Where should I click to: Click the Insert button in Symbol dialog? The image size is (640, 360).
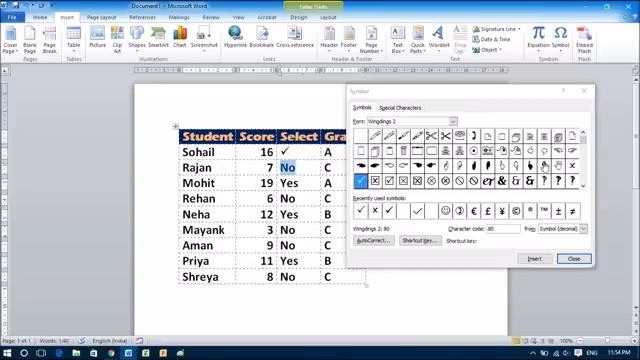535,259
